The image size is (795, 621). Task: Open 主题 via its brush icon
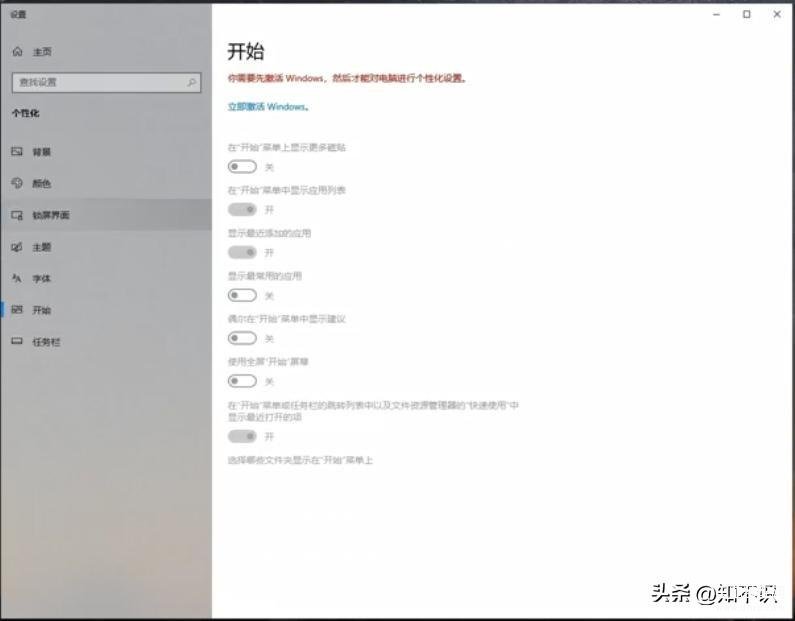[17, 247]
